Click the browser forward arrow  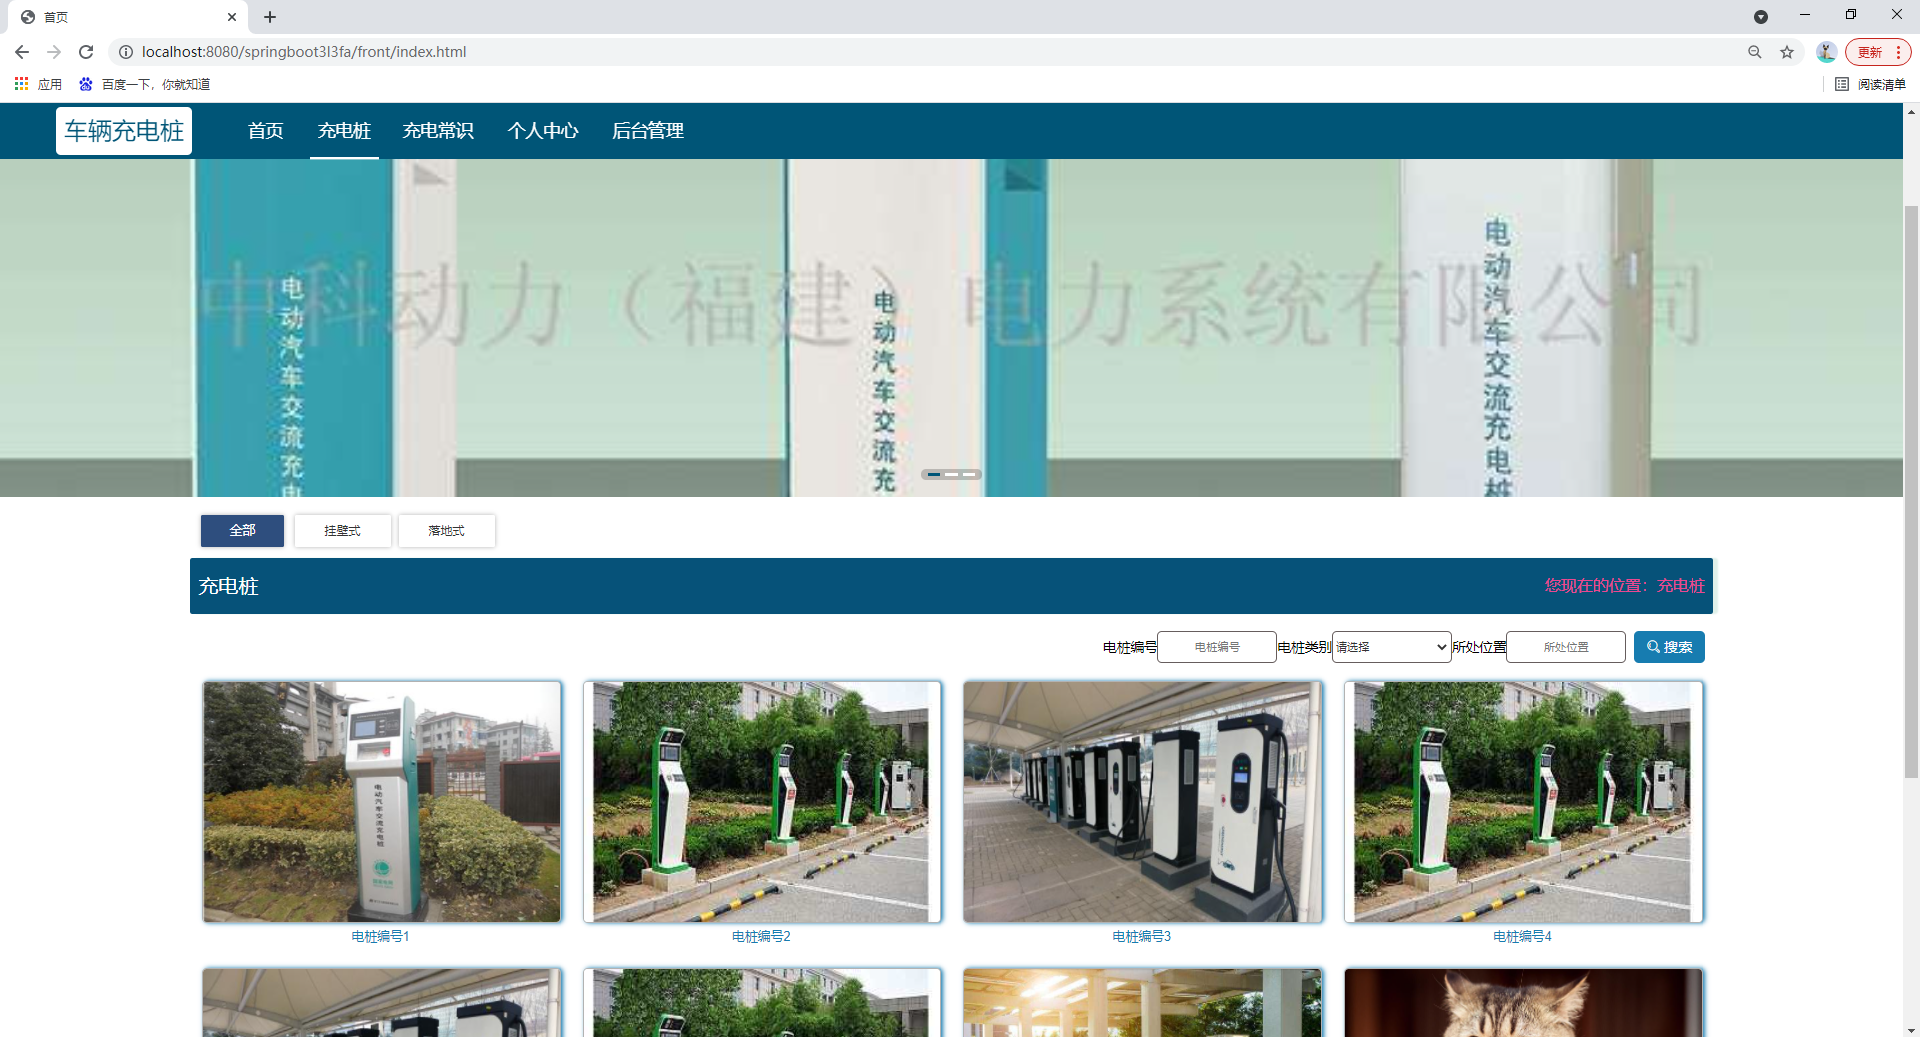pyautogui.click(x=54, y=52)
